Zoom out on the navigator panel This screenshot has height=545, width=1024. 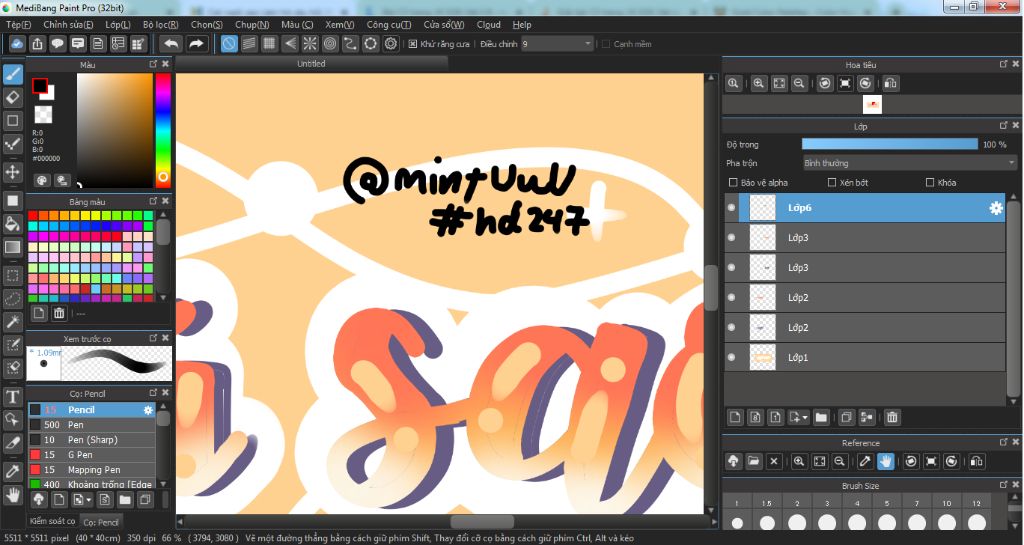click(799, 84)
